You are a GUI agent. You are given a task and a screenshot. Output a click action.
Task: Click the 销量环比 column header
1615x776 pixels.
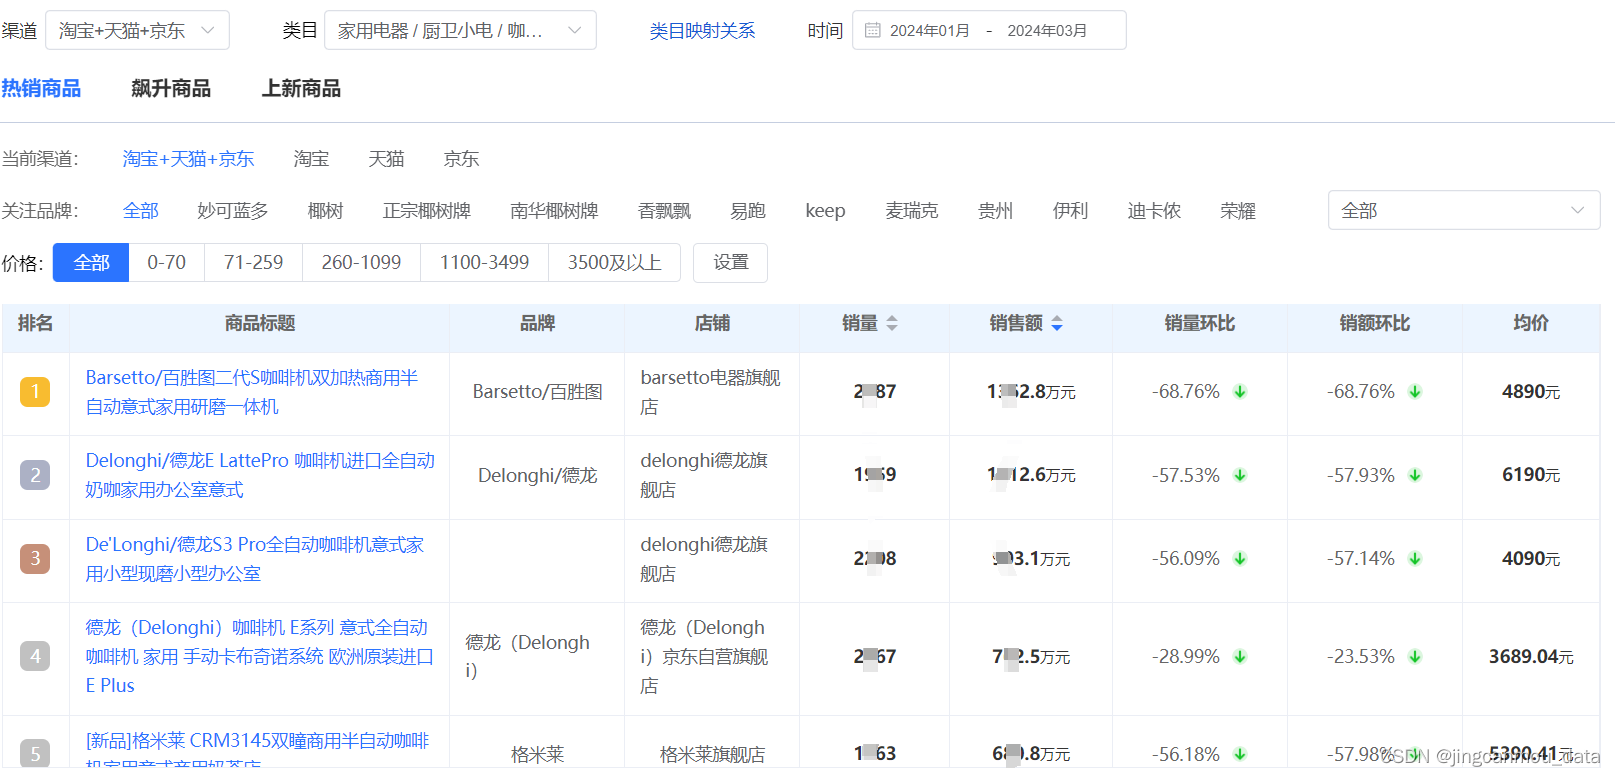point(1200,324)
